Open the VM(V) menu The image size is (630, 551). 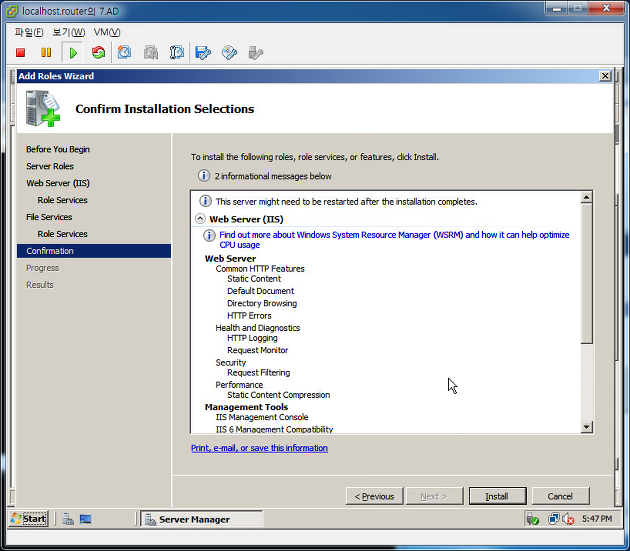coord(107,32)
